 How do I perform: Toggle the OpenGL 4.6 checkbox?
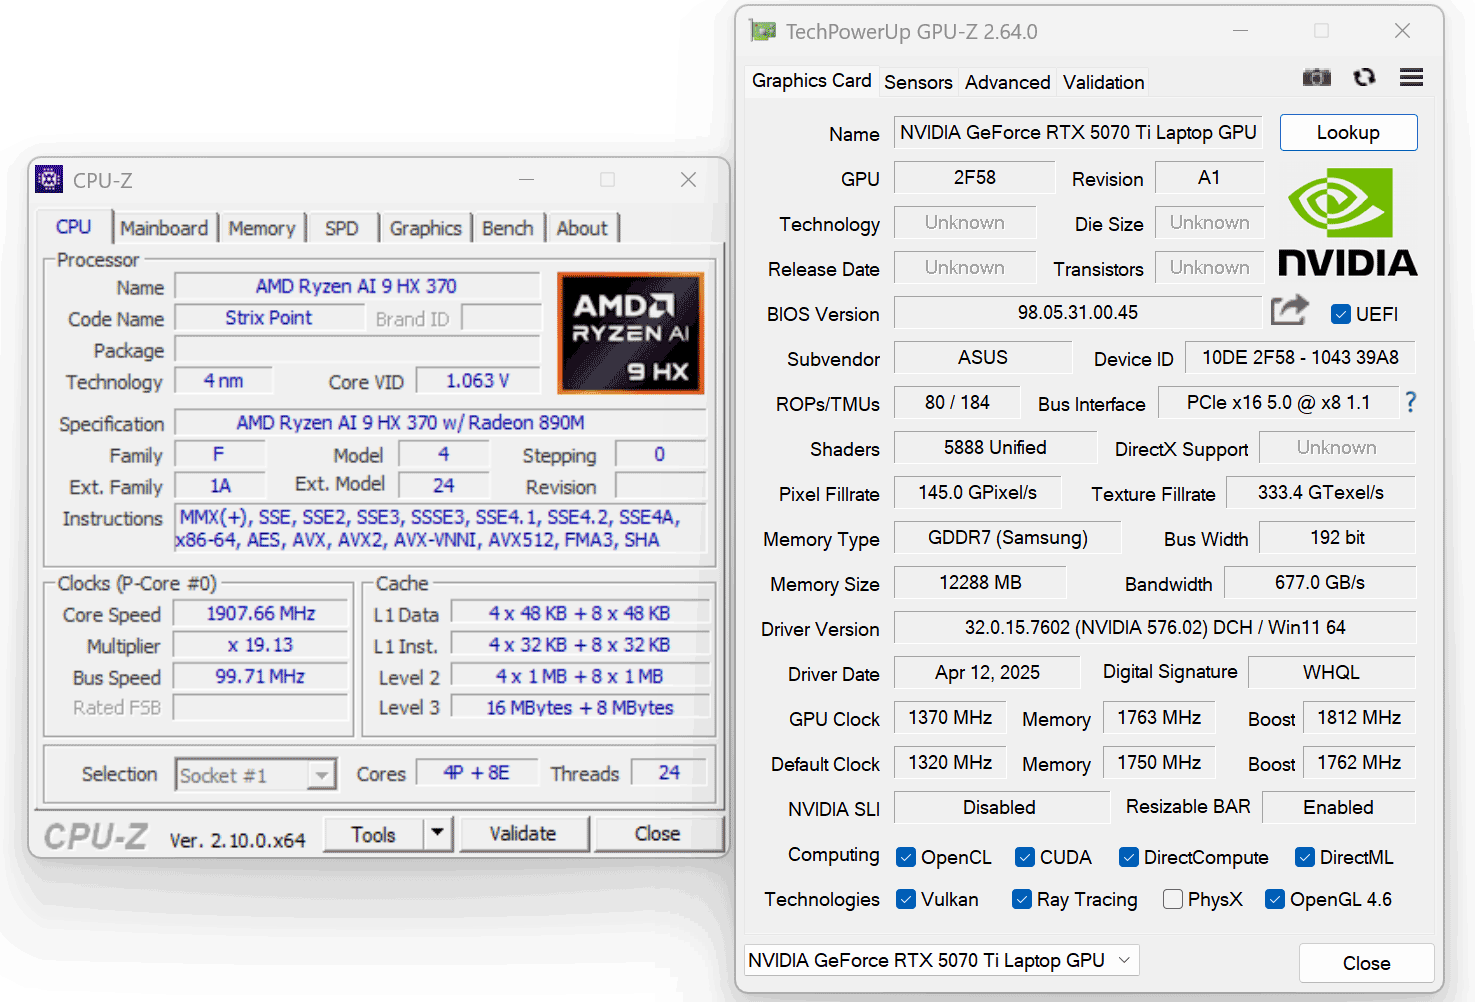coord(1274,899)
